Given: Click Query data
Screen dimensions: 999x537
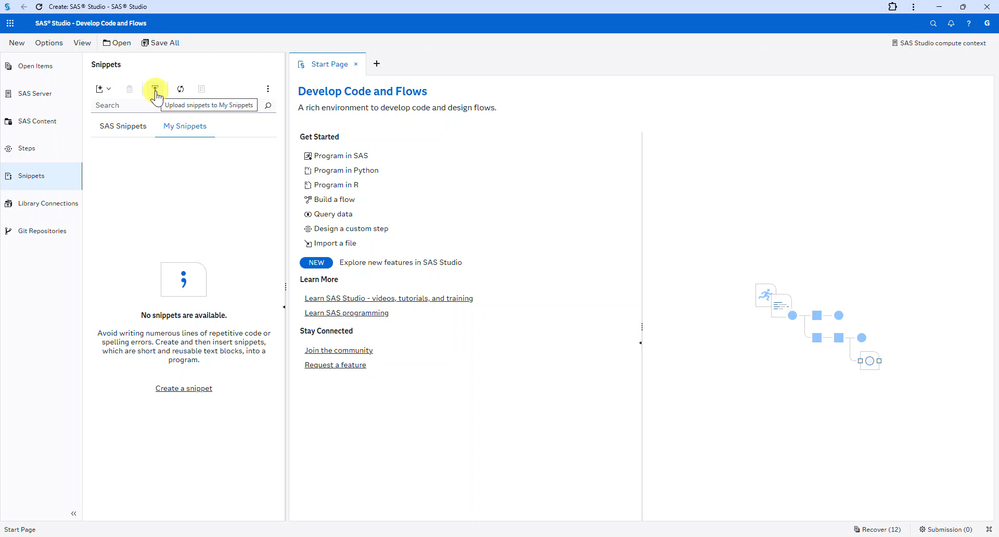Looking at the screenshot, I should point(328,214).
